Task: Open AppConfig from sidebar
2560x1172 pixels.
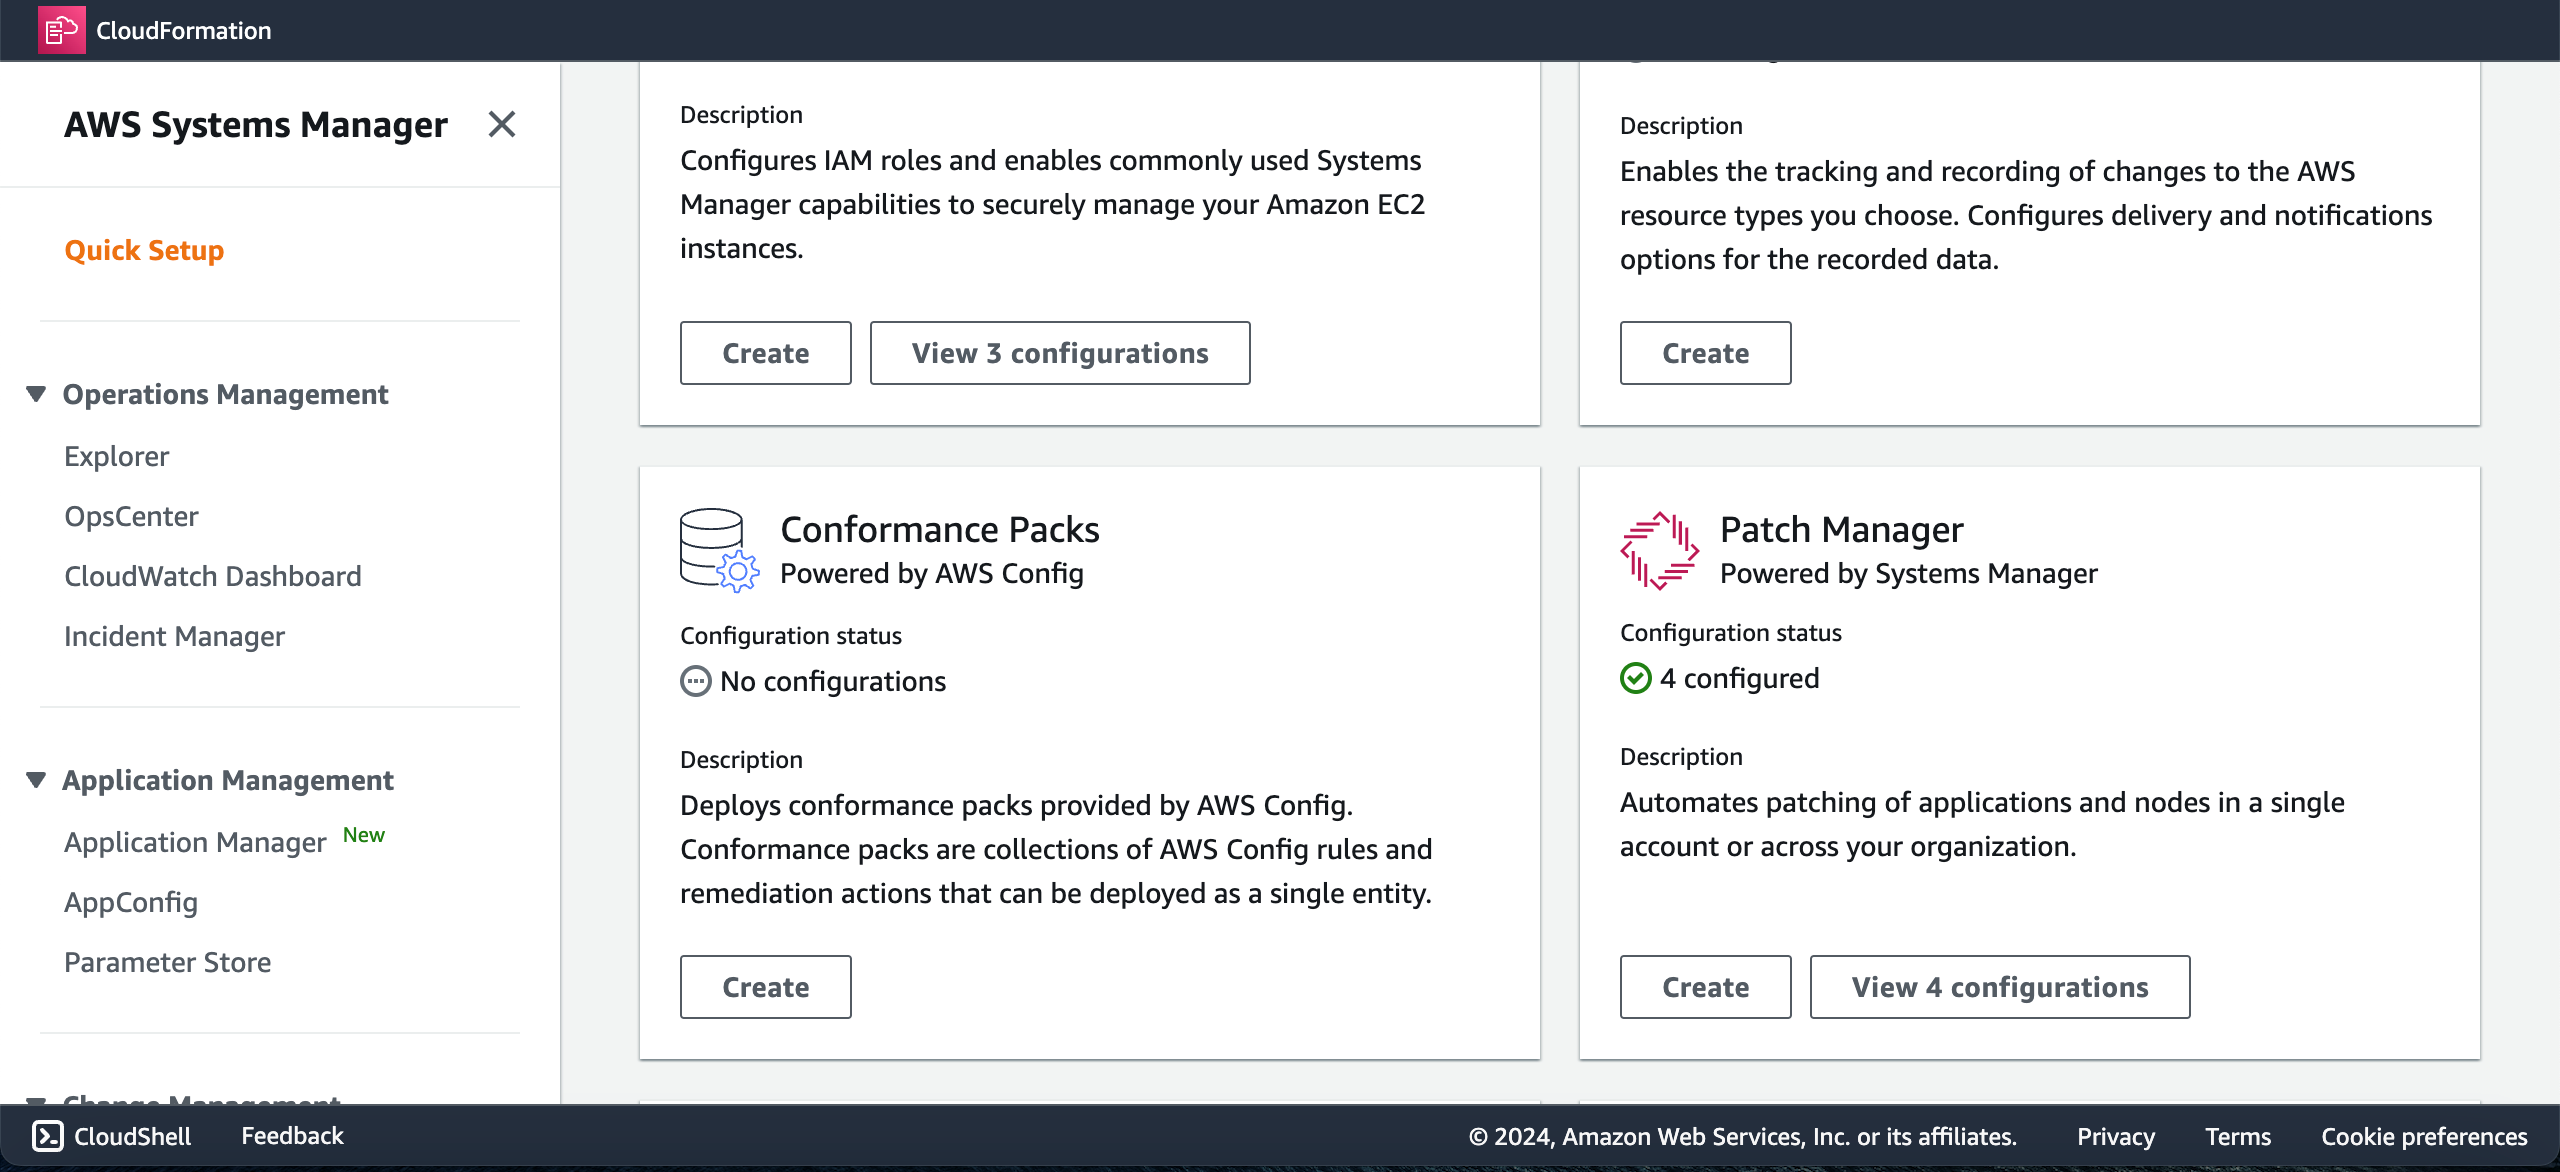Action: pyautogui.click(x=131, y=902)
